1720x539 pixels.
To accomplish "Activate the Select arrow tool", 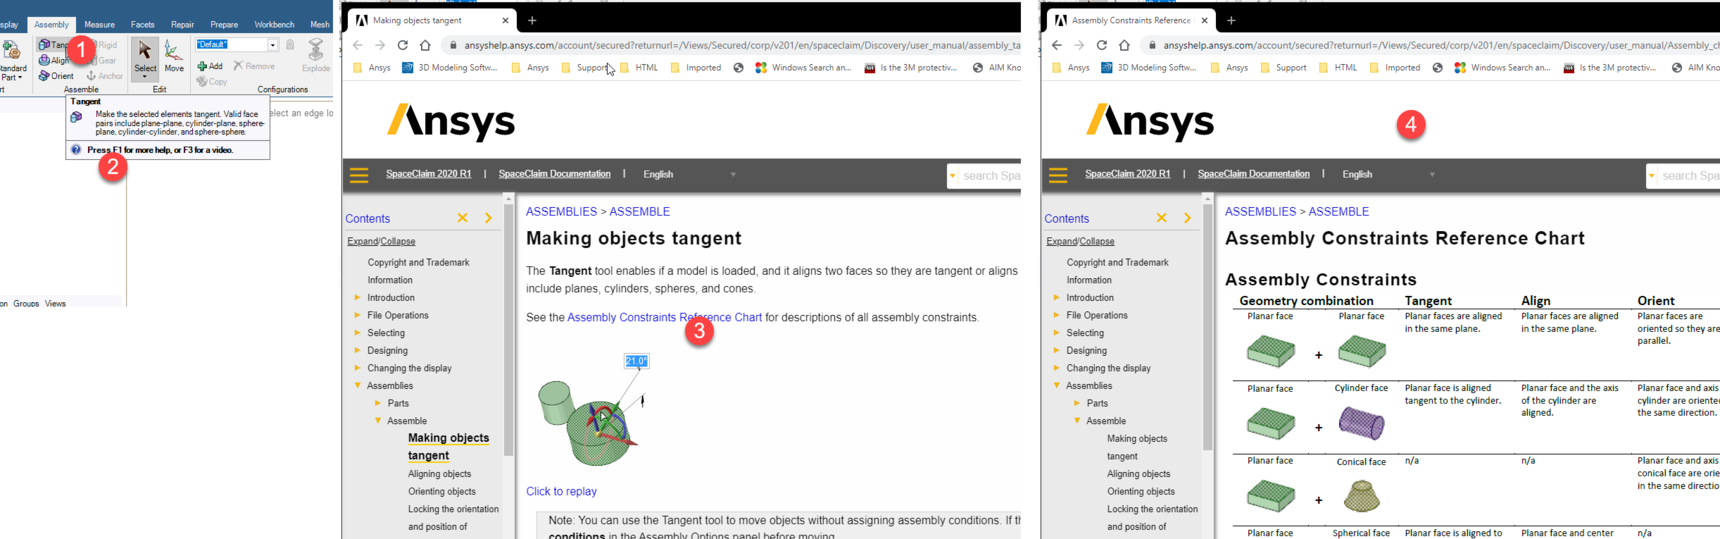I will tap(145, 58).
